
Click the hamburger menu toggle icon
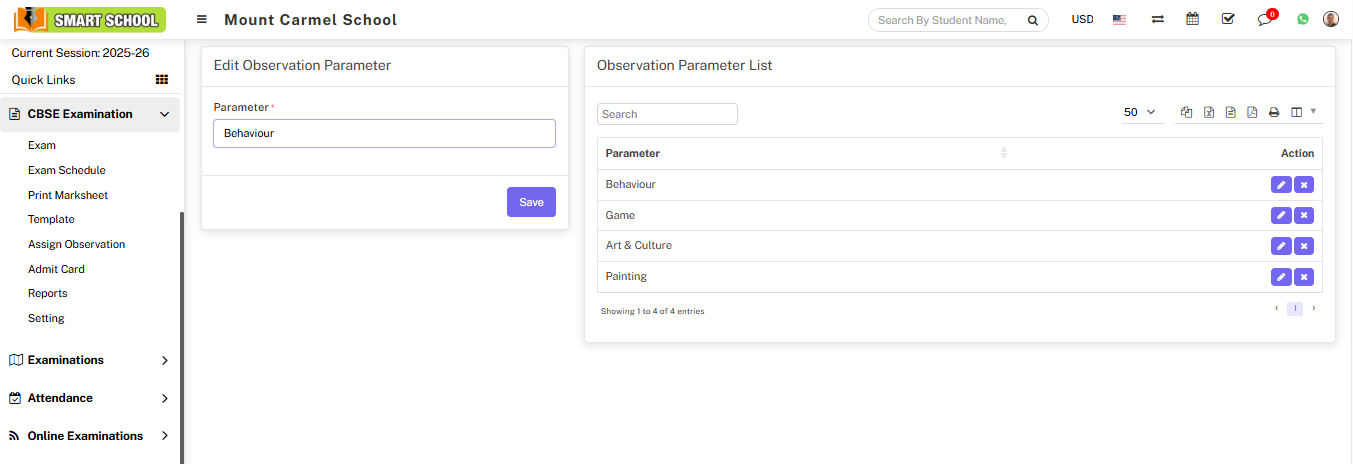pyautogui.click(x=202, y=20)
